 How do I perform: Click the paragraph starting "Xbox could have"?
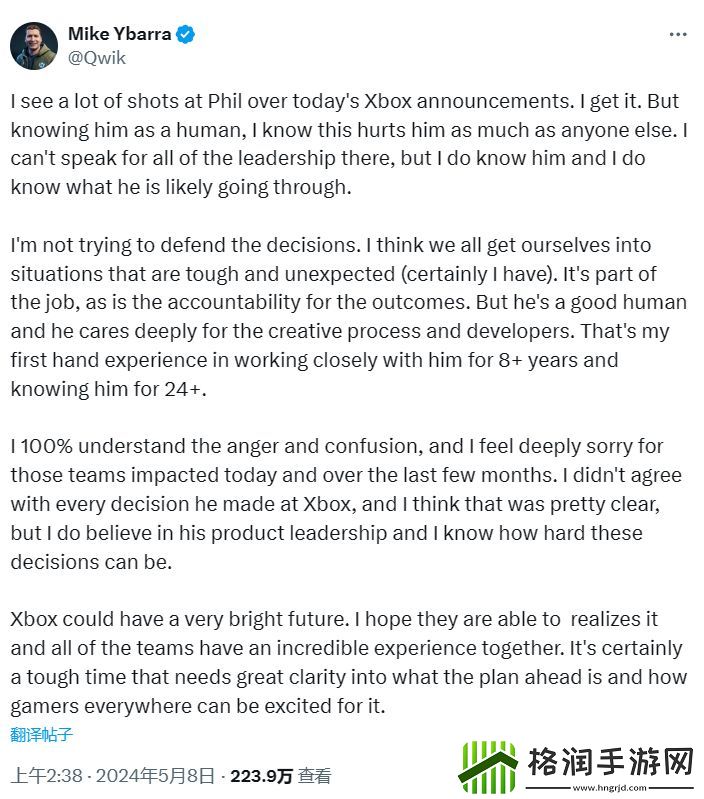tap(349, 662)
